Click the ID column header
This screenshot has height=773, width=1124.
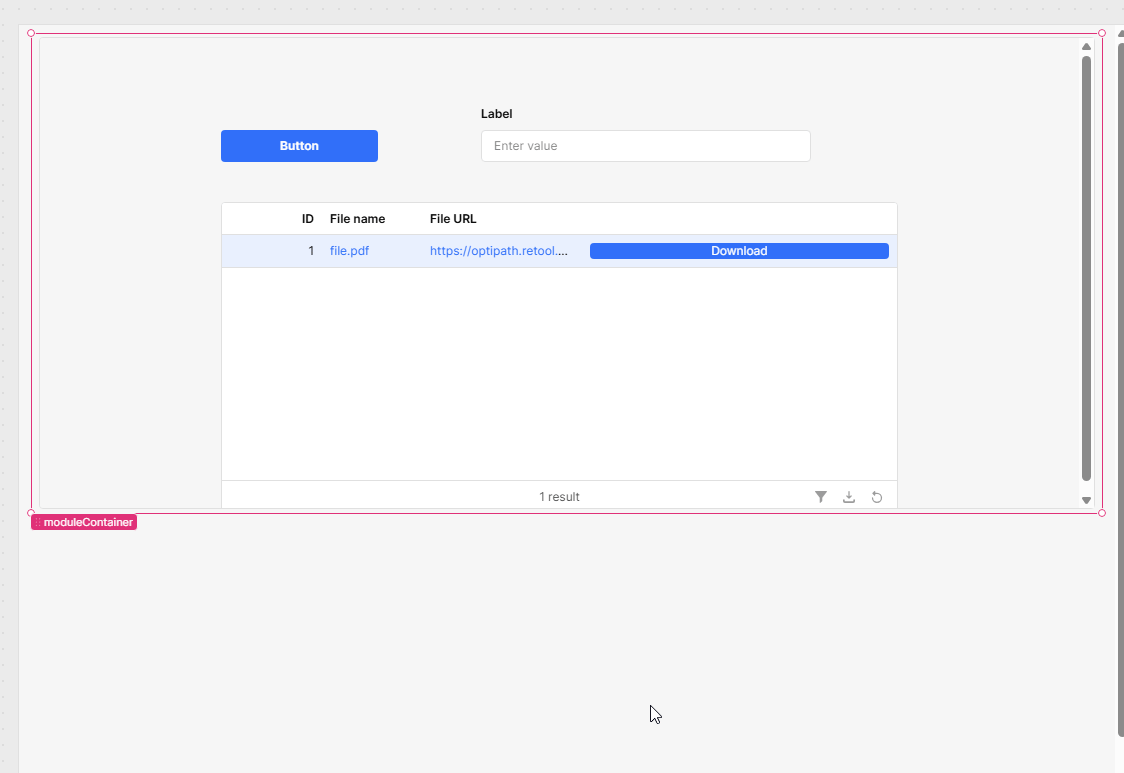(x=308, y=219)
